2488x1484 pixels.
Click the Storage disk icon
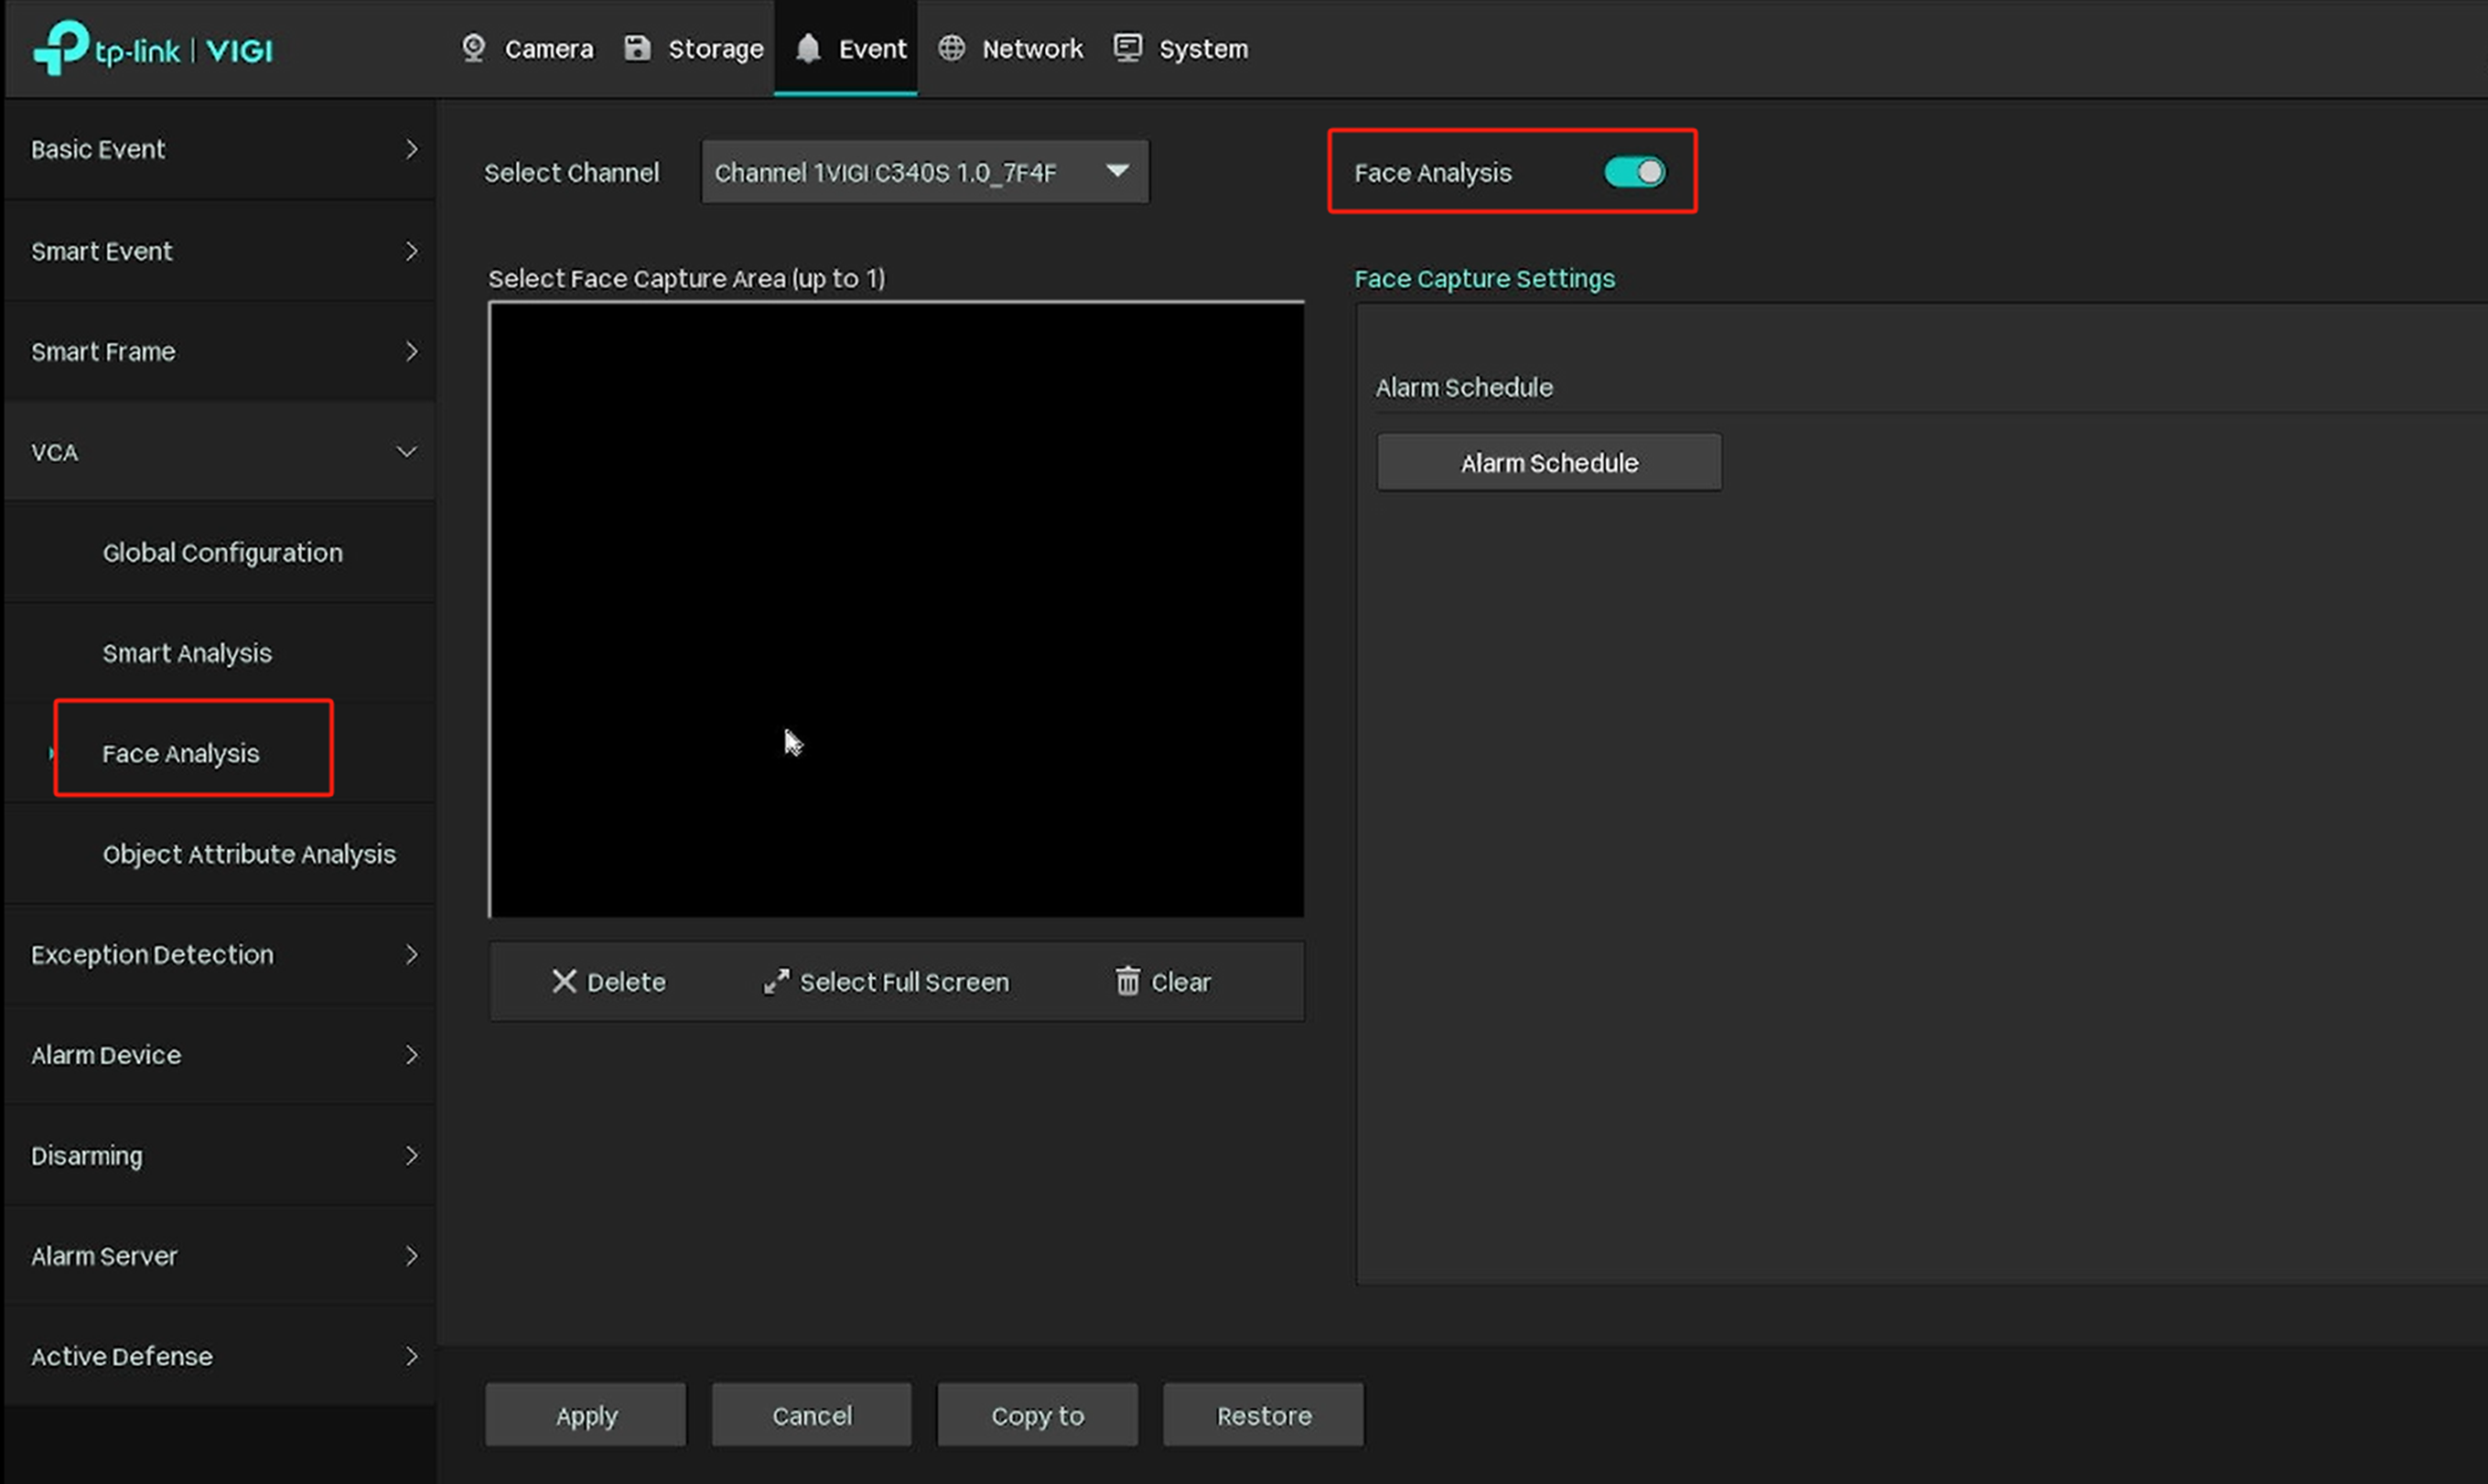pos(637,48)
